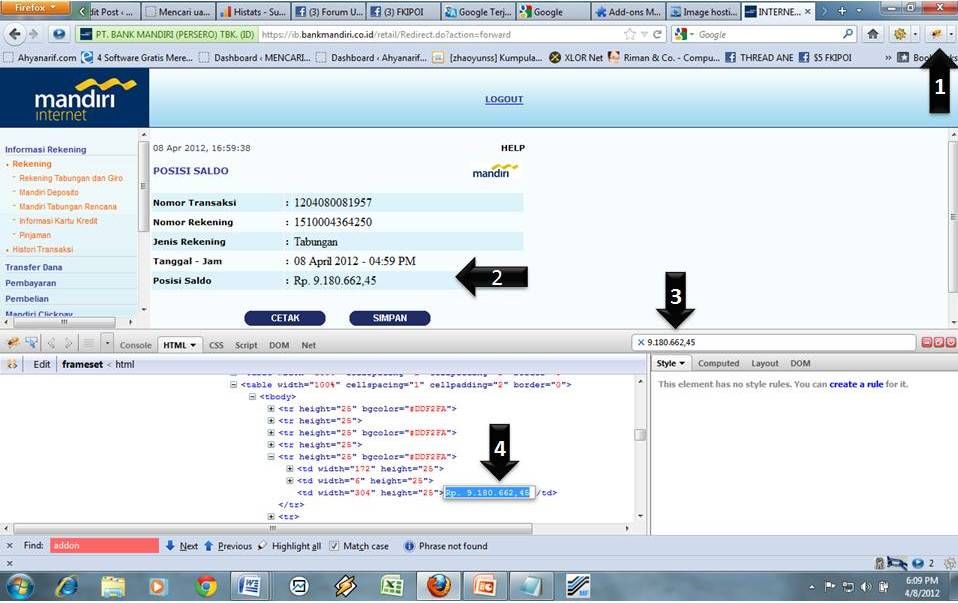Toggle Firebug command line list icon
Screen dimensions: 958x603
pos(89,344)
